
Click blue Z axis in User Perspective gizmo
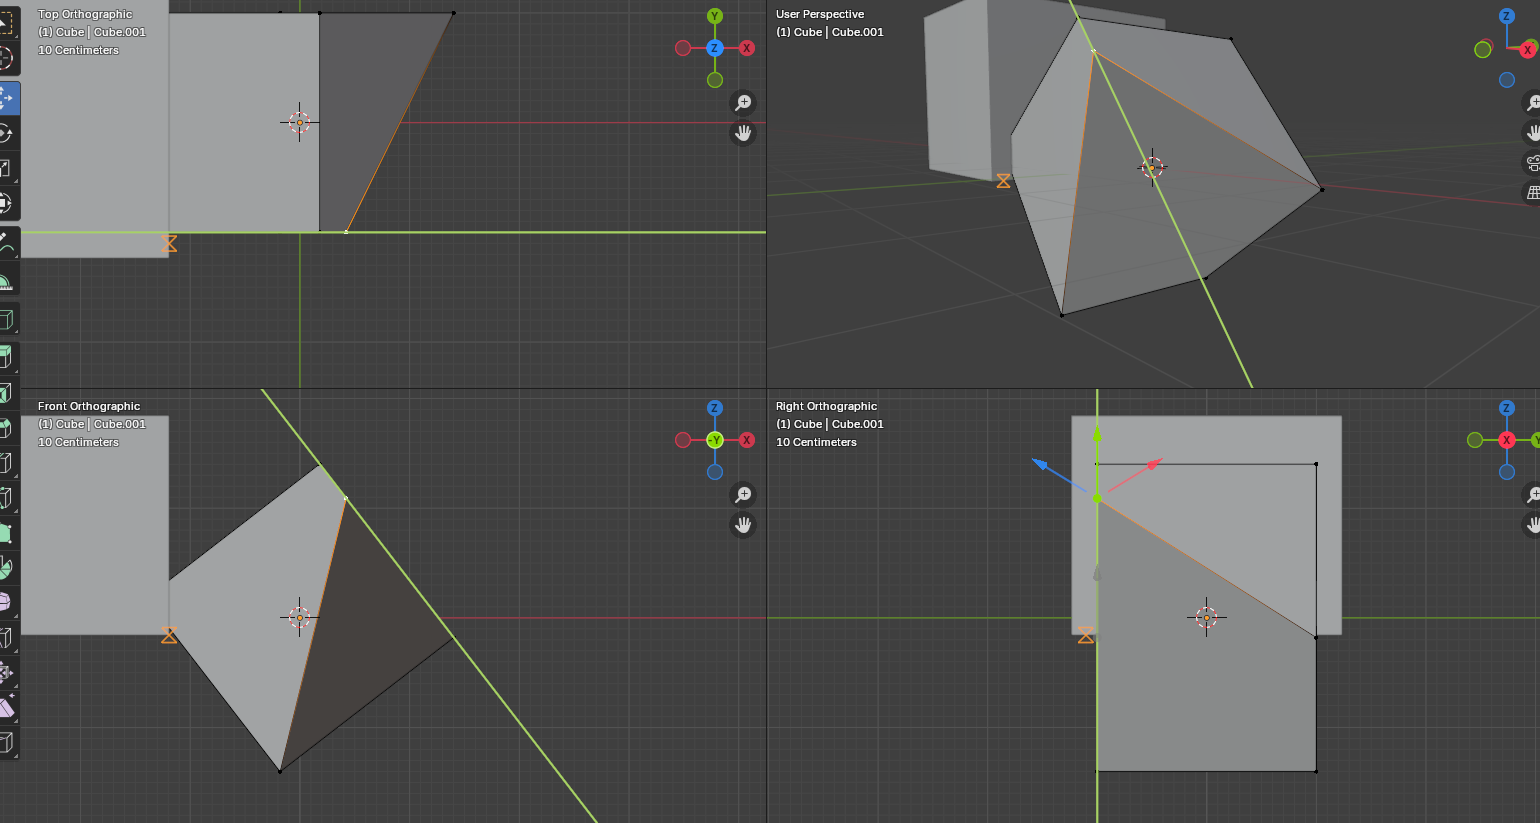(1507, 16)
